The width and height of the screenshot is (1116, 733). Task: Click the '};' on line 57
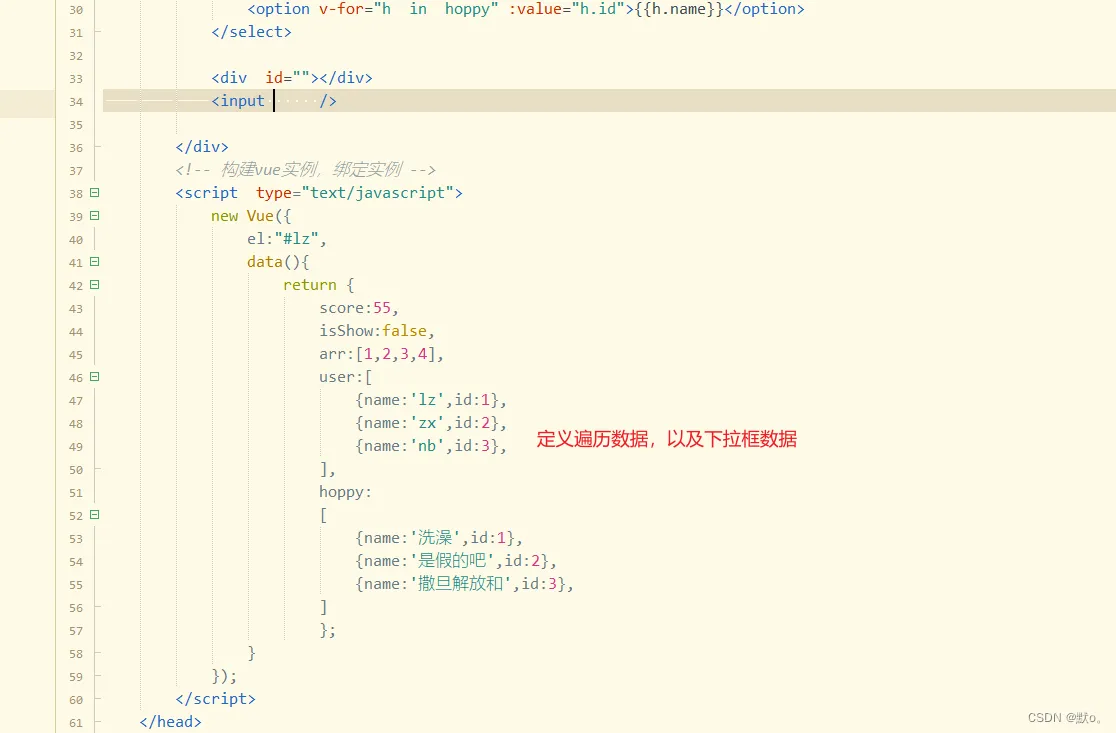pyautogui.click(x=327, y=630)
